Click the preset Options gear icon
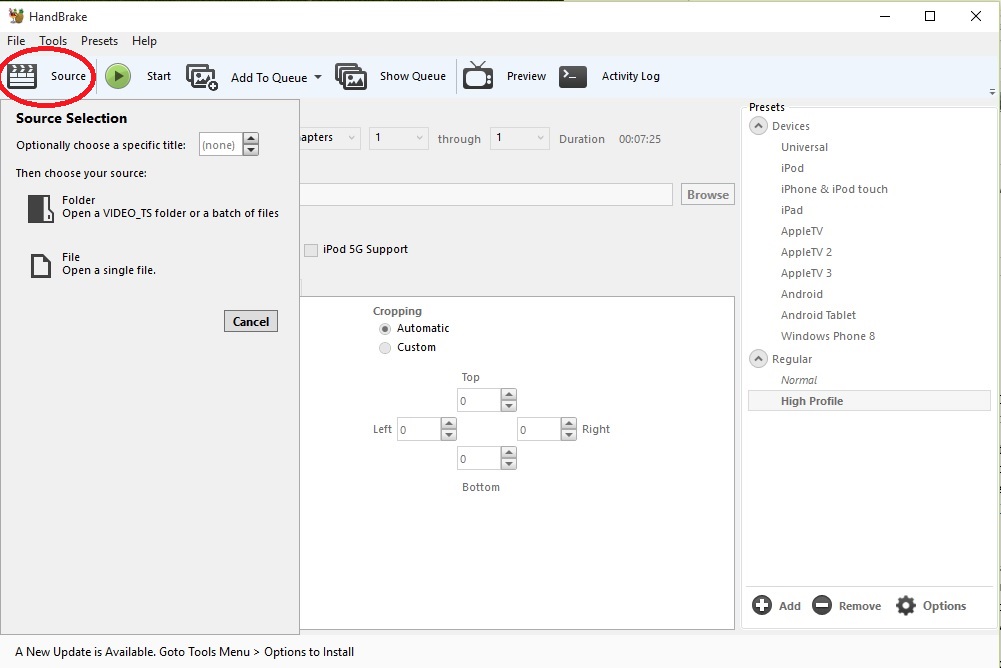Image resolution: width=1001 pixels, height=668 pixels. [905, 605]
